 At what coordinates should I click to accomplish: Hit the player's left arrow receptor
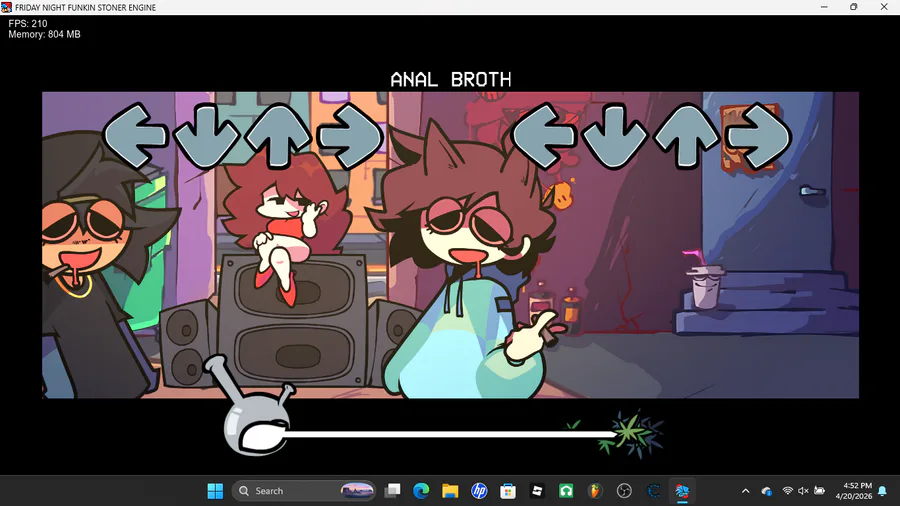542,136
